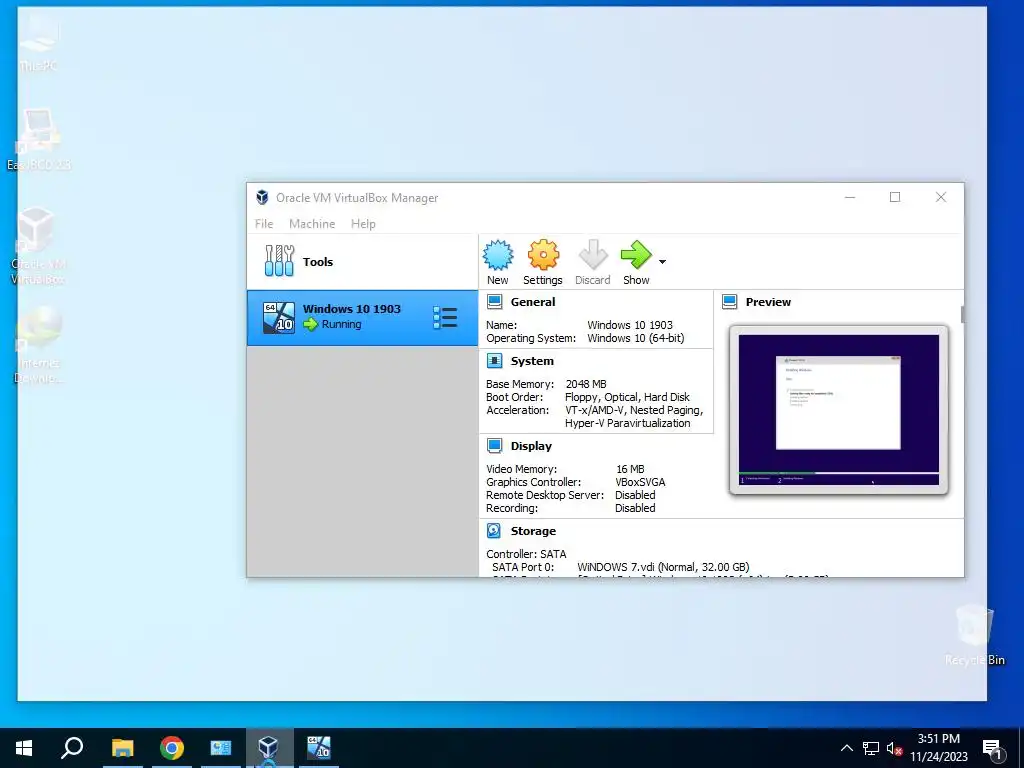Click the Floppy, Optical, Hard Disk text
Viewport: 1024px width, 768px height.
pyautogui.click(x=627, y=397)
